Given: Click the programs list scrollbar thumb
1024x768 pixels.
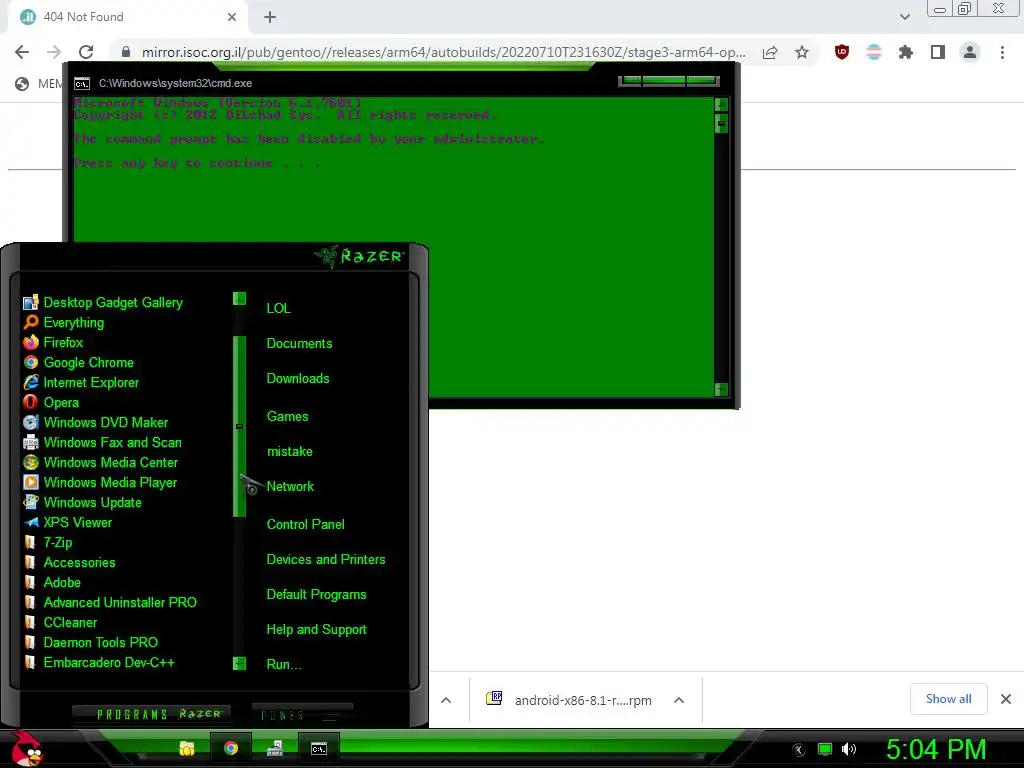Looking at the screenshot, I should click(x=240, y=426).
